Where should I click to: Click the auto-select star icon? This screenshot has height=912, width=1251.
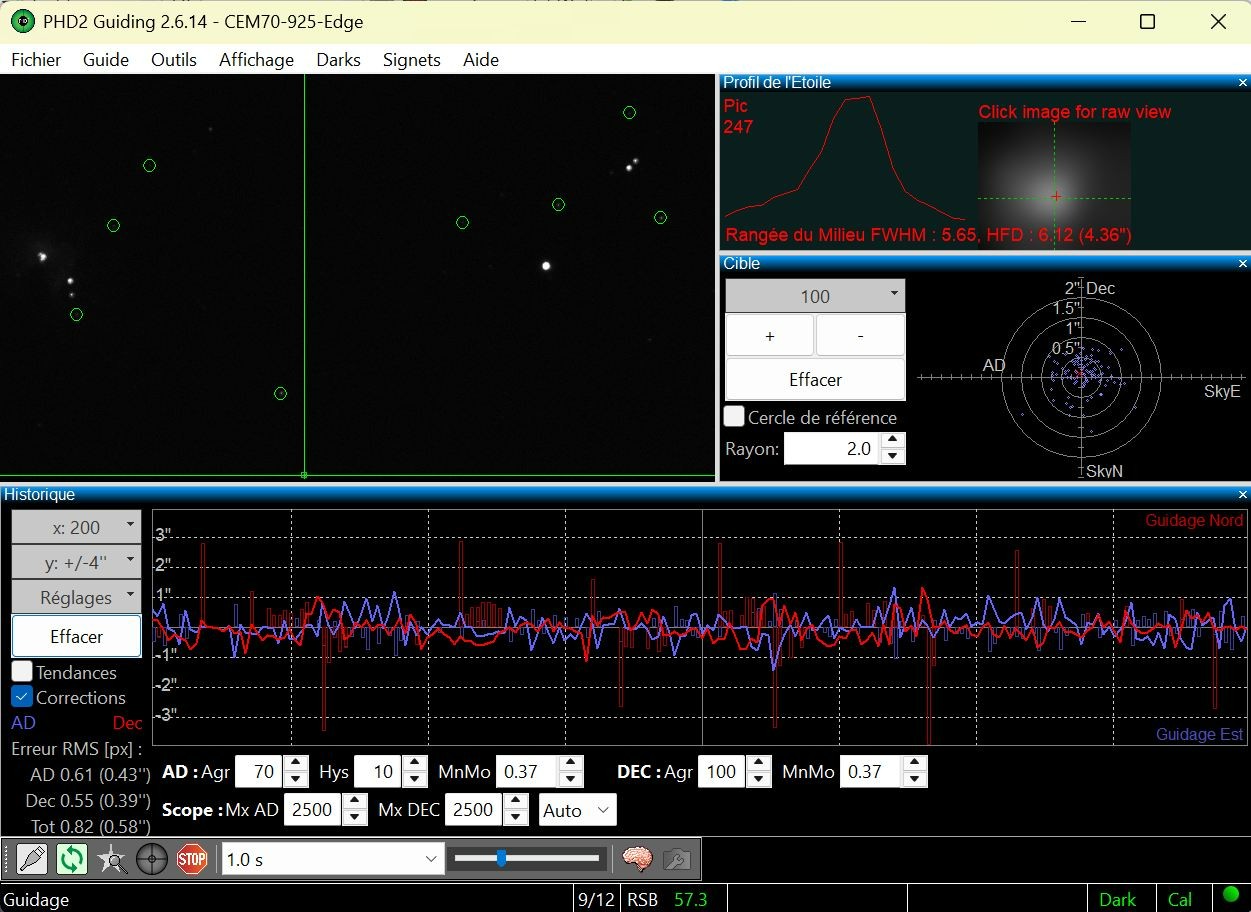[112, 859]
